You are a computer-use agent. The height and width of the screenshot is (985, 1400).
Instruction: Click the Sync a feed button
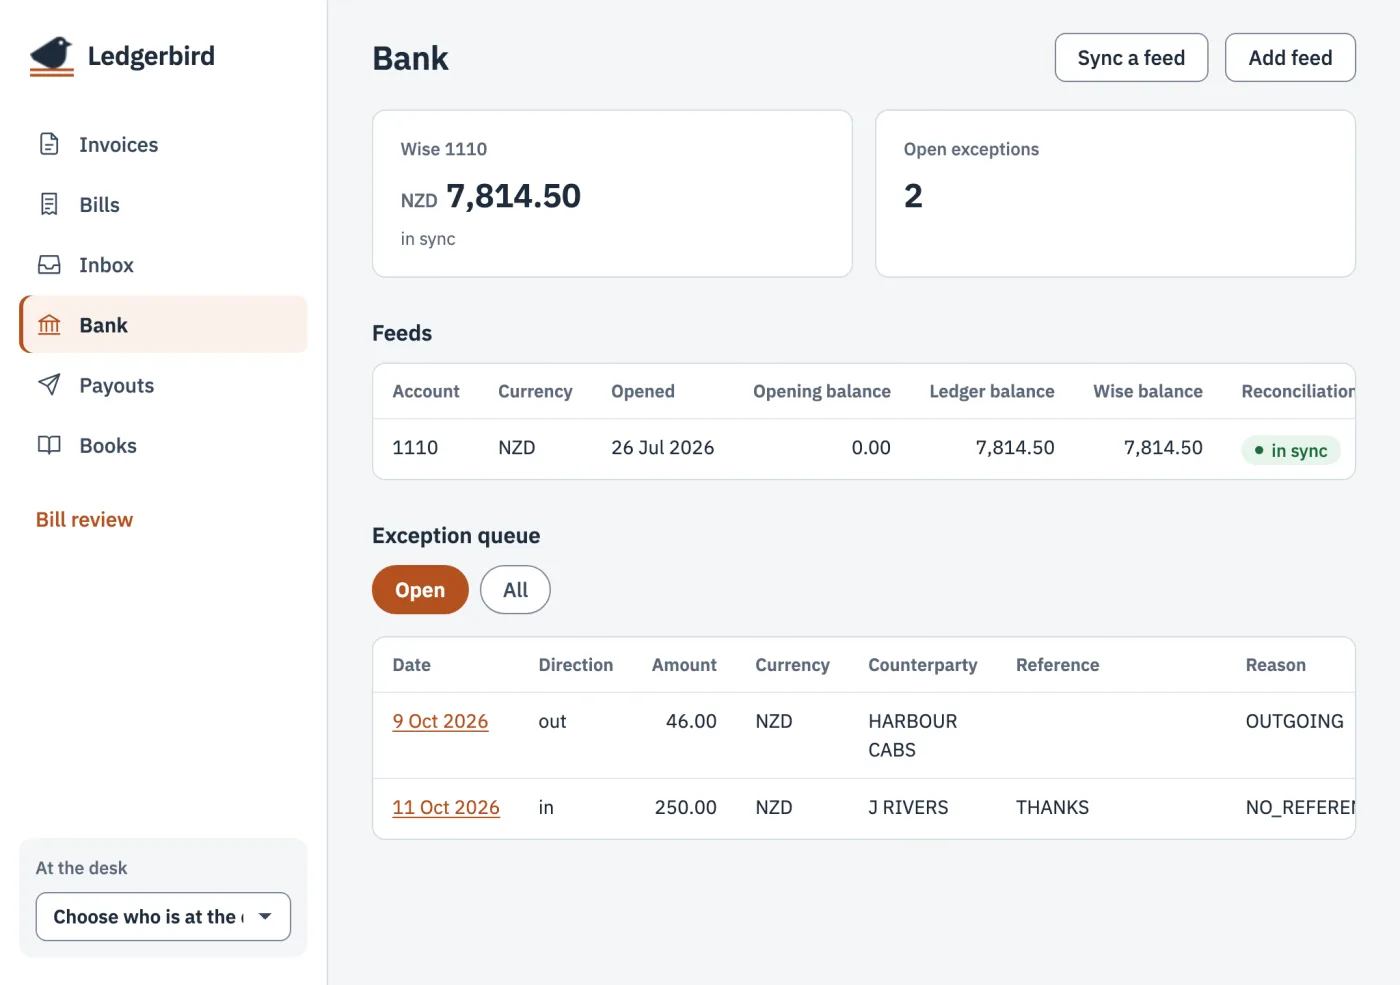(1131, 58)
